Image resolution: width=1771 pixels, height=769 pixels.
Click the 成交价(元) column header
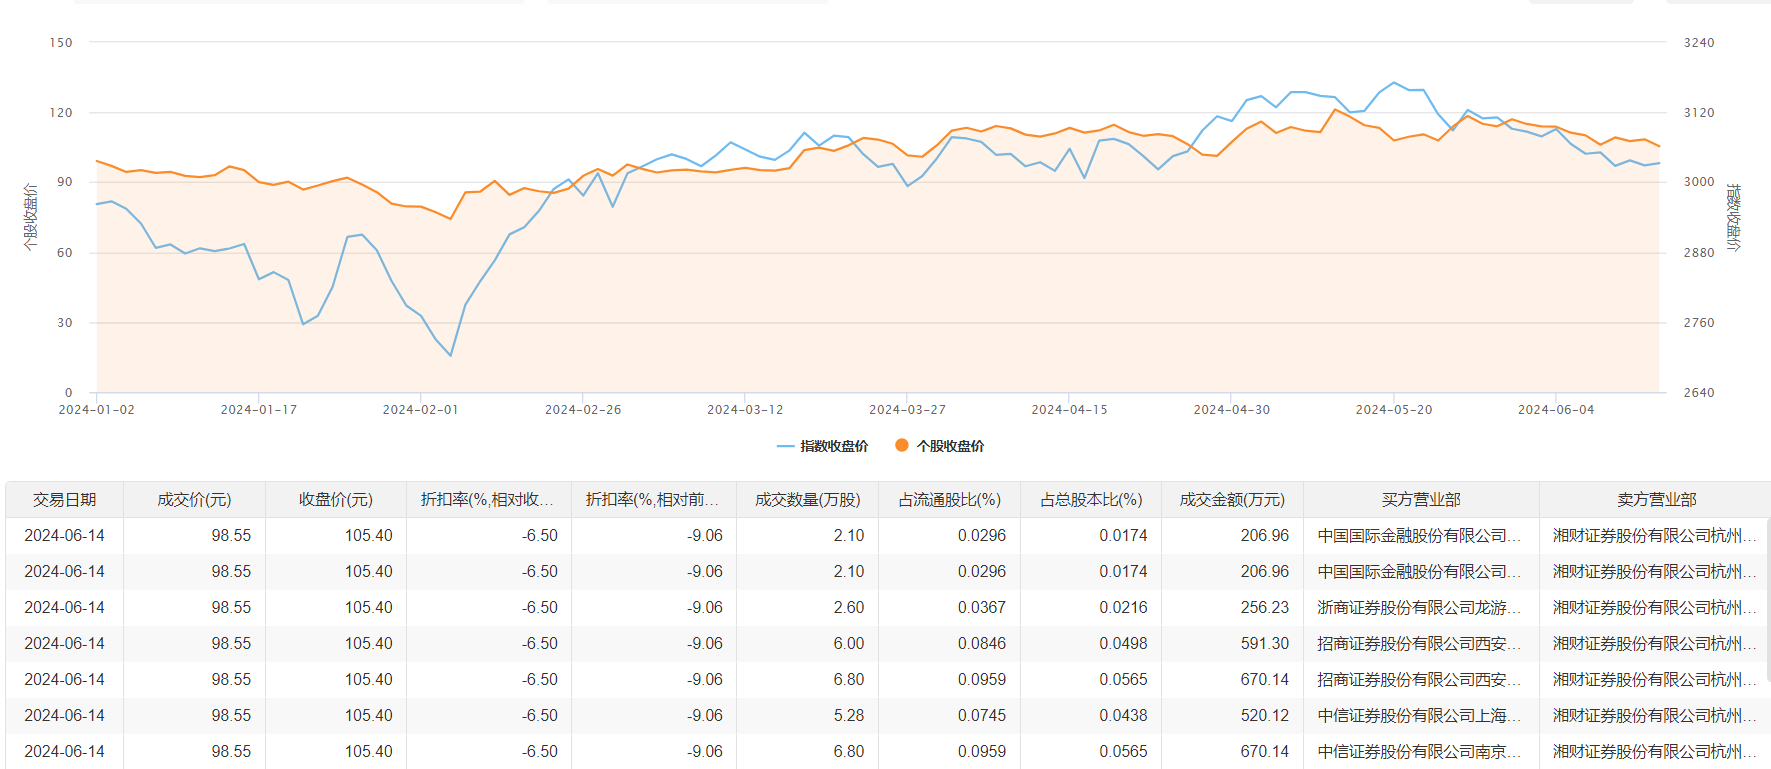click(x=194, y=499)
